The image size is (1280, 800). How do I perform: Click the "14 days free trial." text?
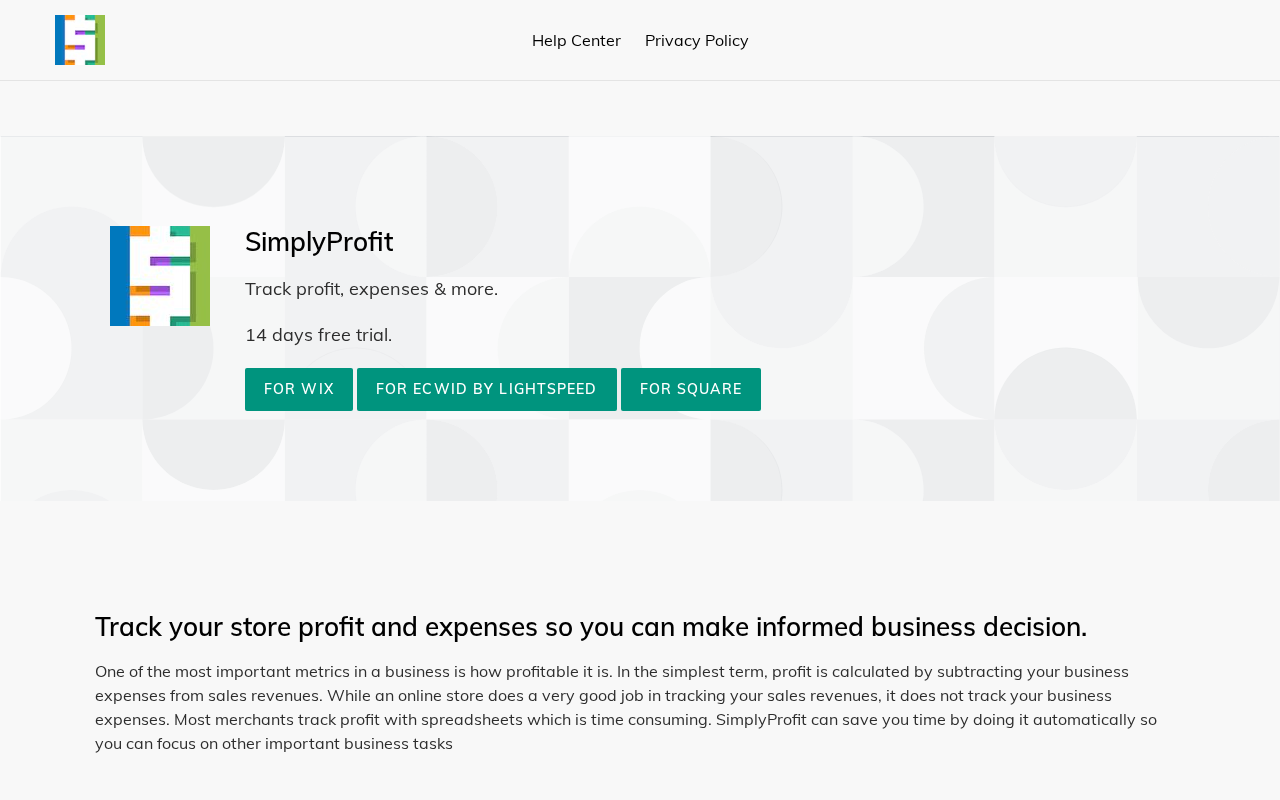point(319,335)
